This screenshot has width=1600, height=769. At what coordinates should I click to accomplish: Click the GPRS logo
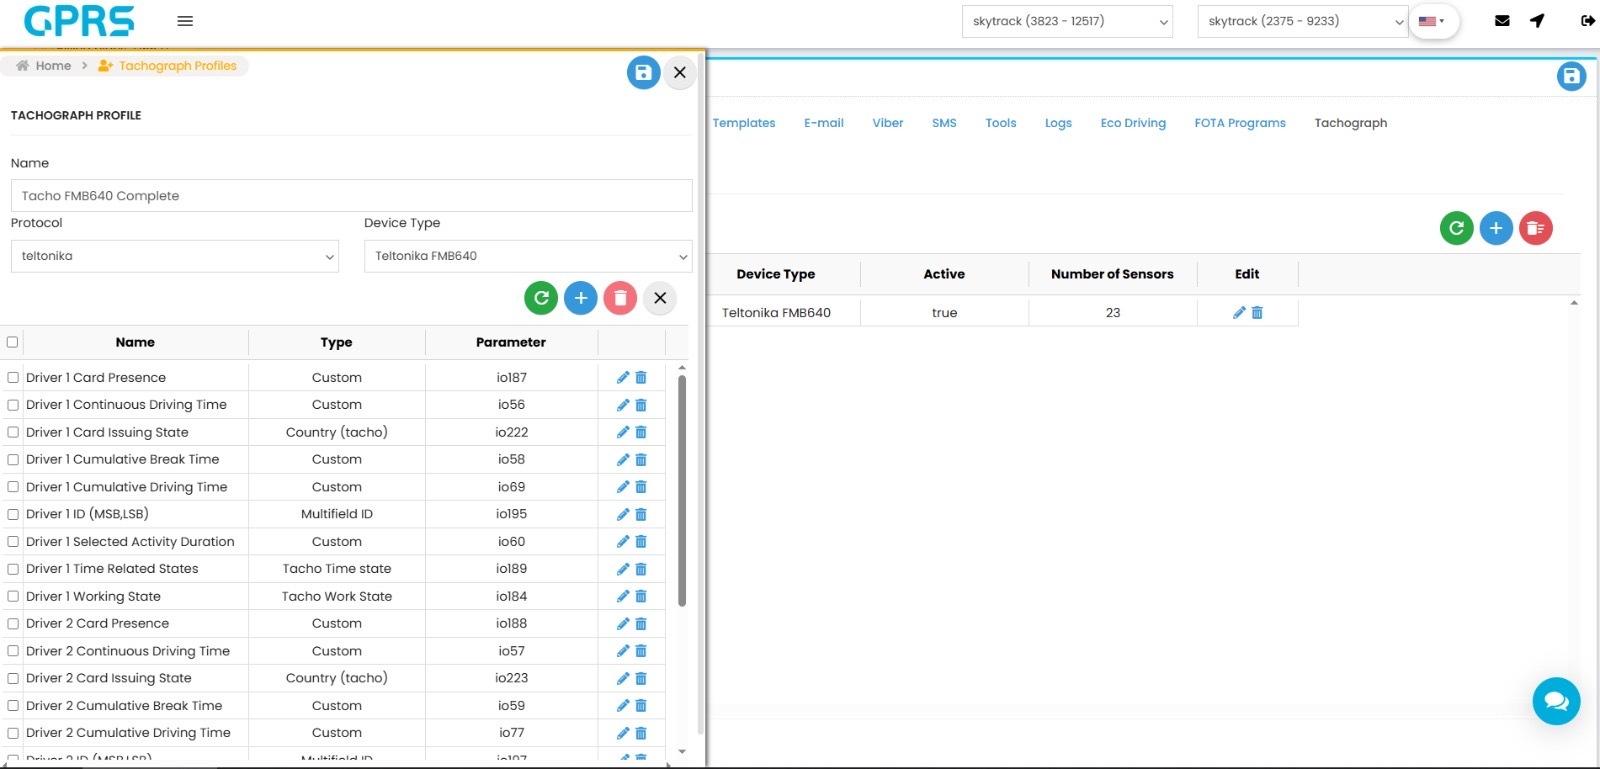tap(79, 21)
